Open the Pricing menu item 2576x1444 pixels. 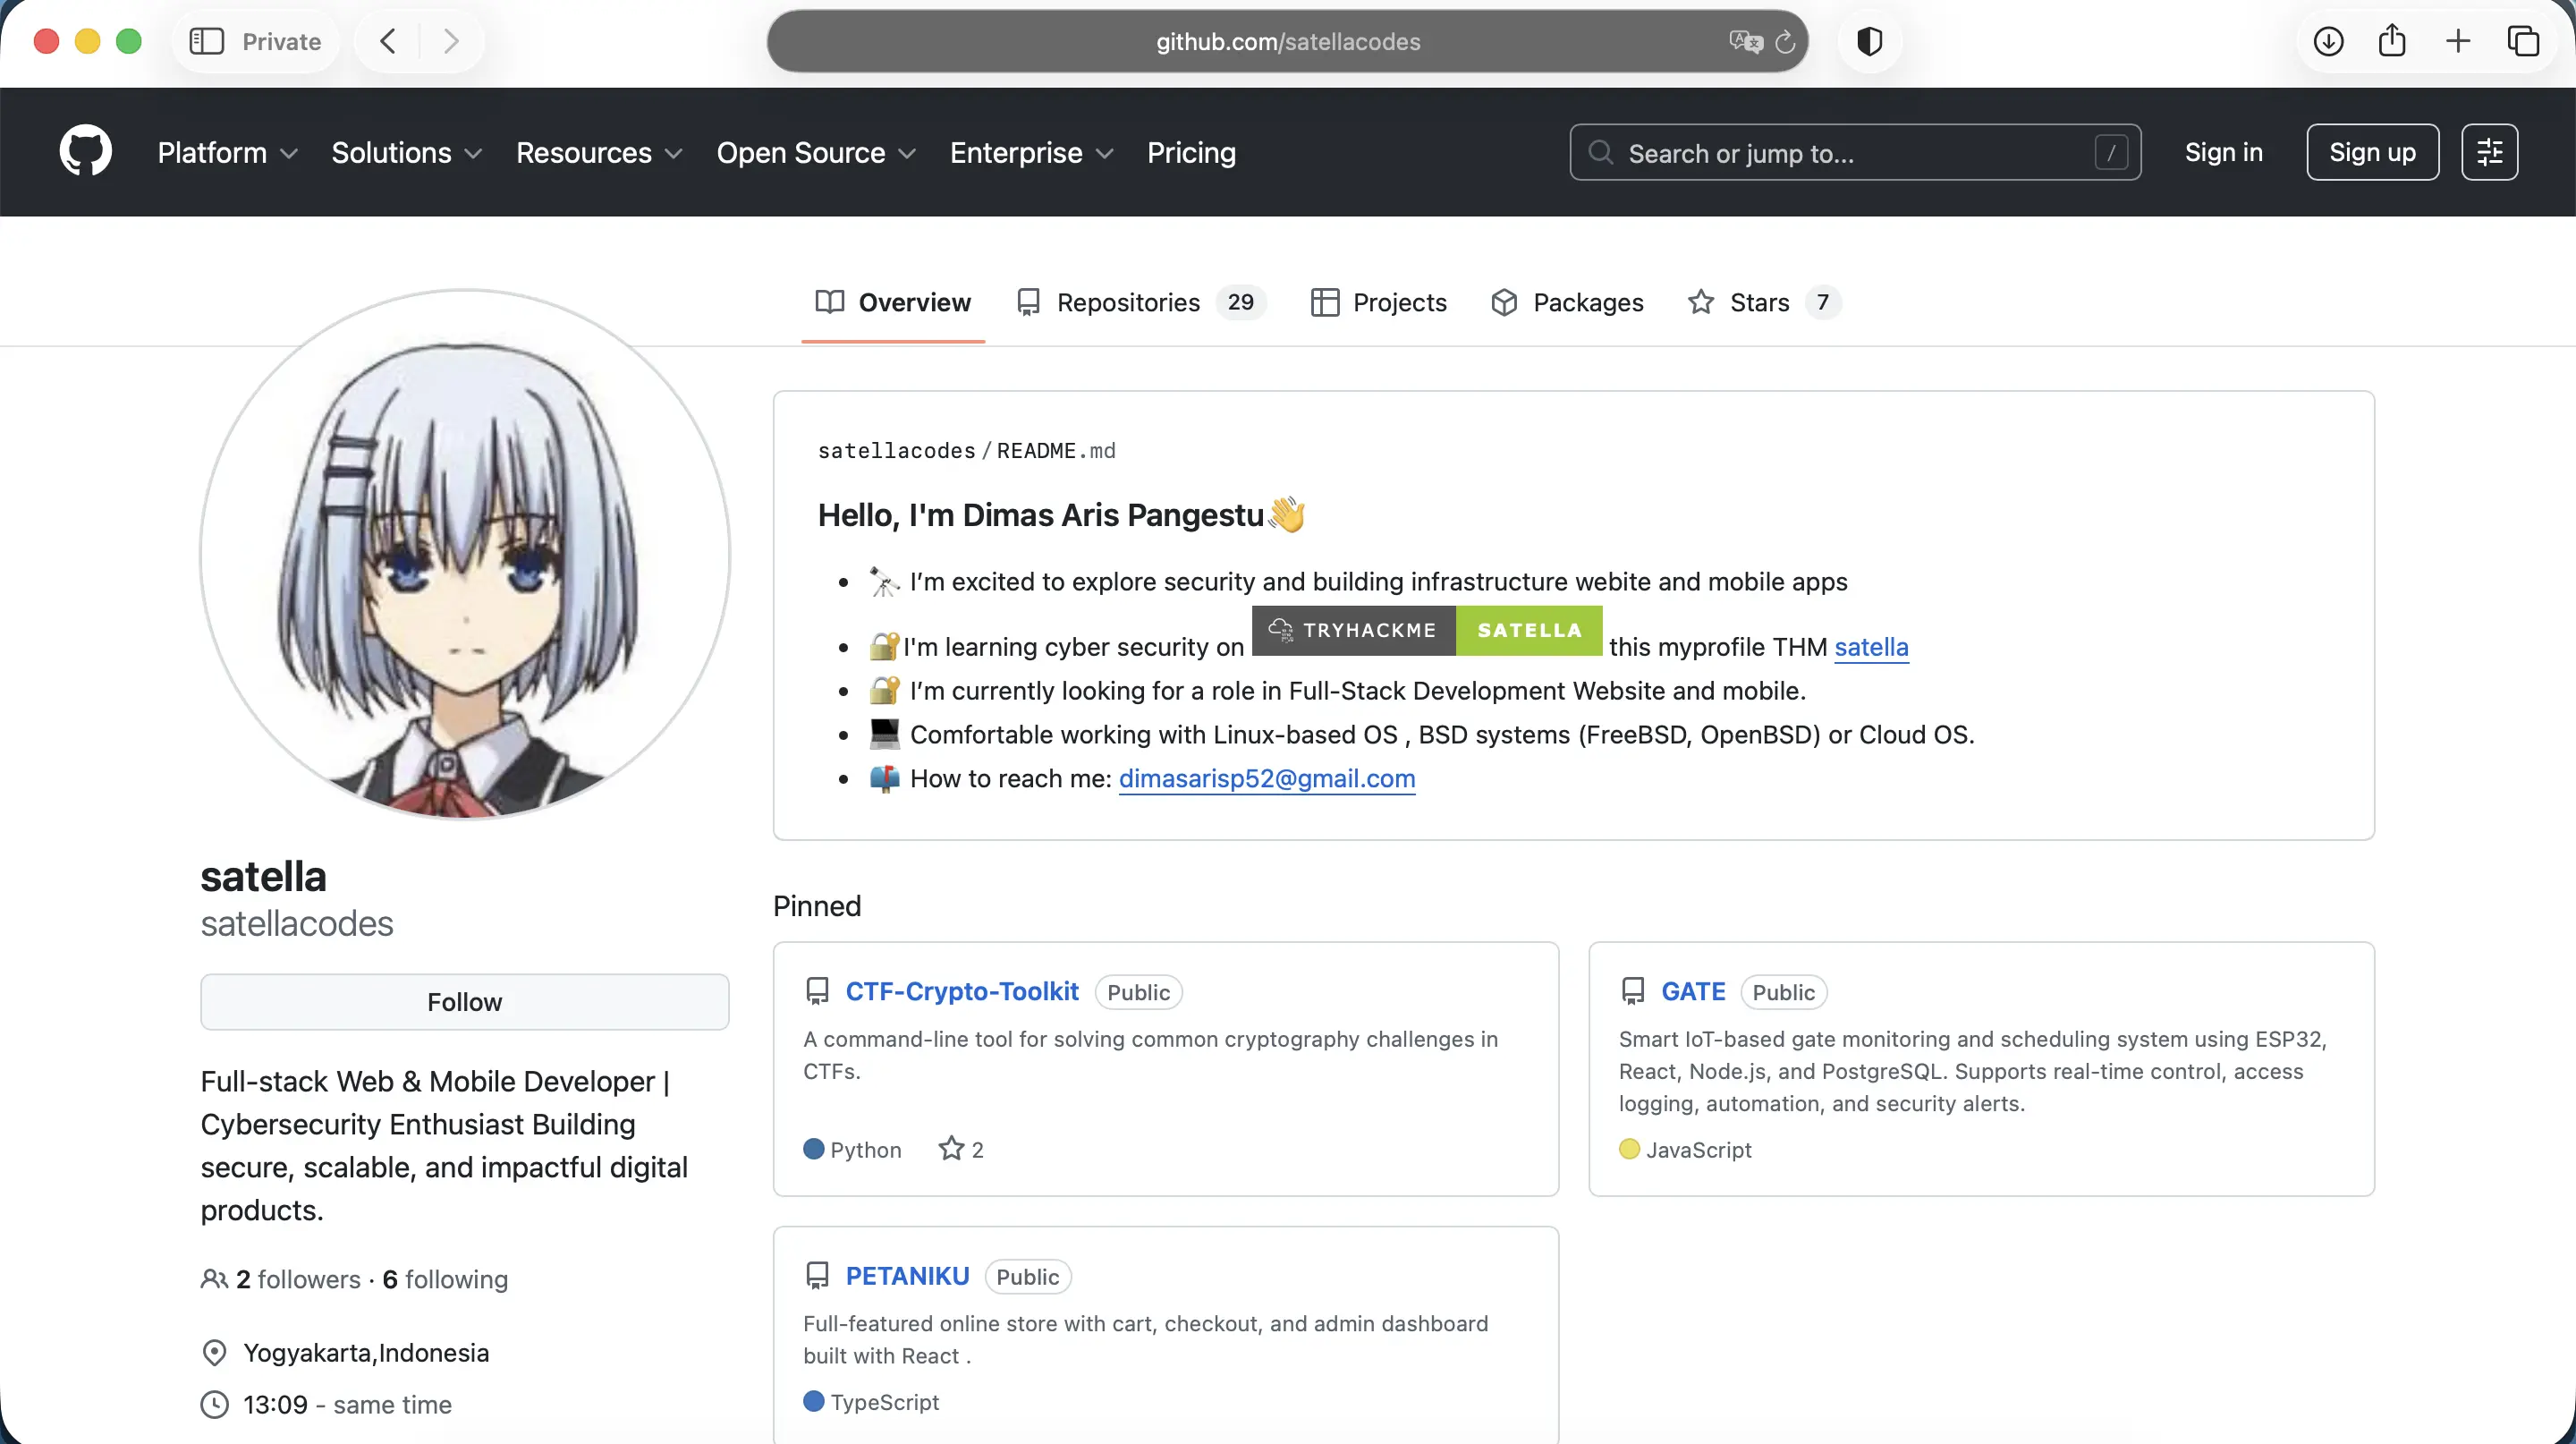(1191, 152)
